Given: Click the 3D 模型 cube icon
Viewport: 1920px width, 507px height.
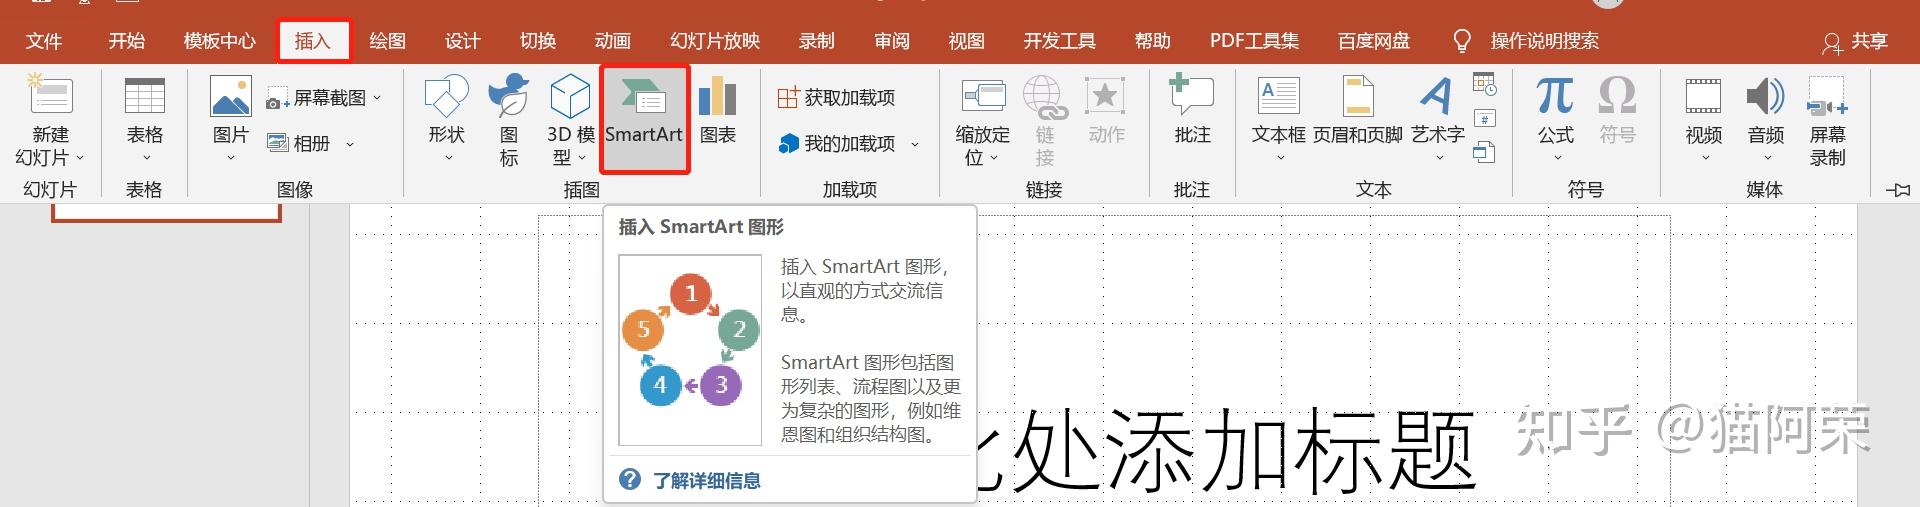Looking at the screenshot, I should (x=570, y=96).
